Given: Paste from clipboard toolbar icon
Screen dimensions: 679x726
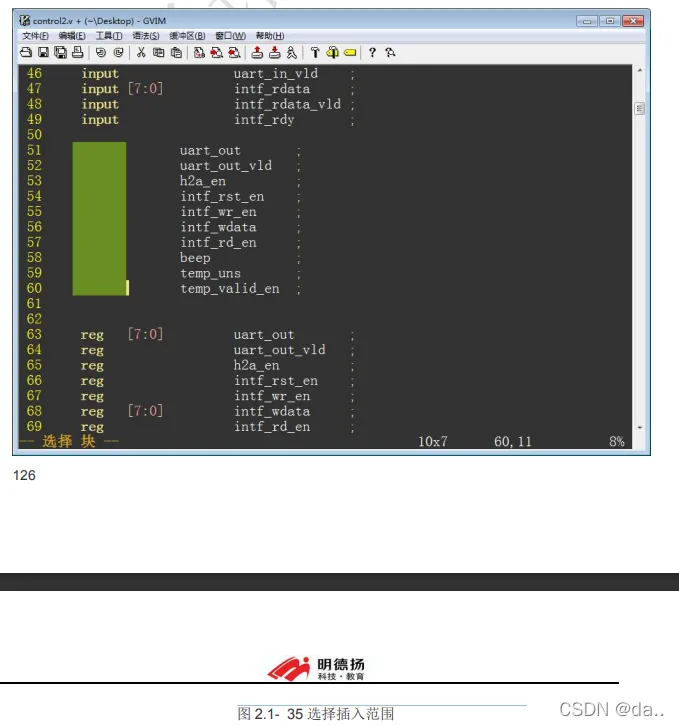Looking at the screenshot, I should pyautogui.click(x=176, y=52).
